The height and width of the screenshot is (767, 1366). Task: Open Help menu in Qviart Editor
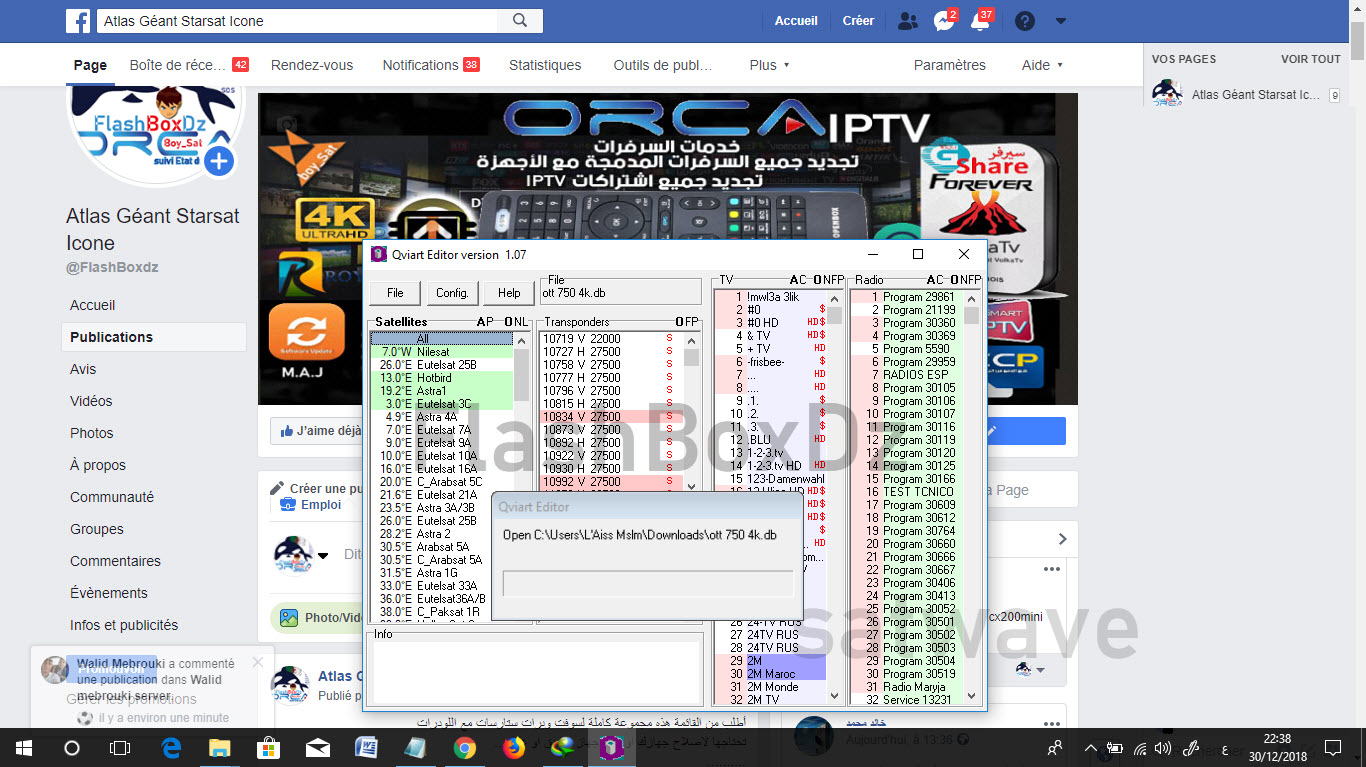coord(509,293)
